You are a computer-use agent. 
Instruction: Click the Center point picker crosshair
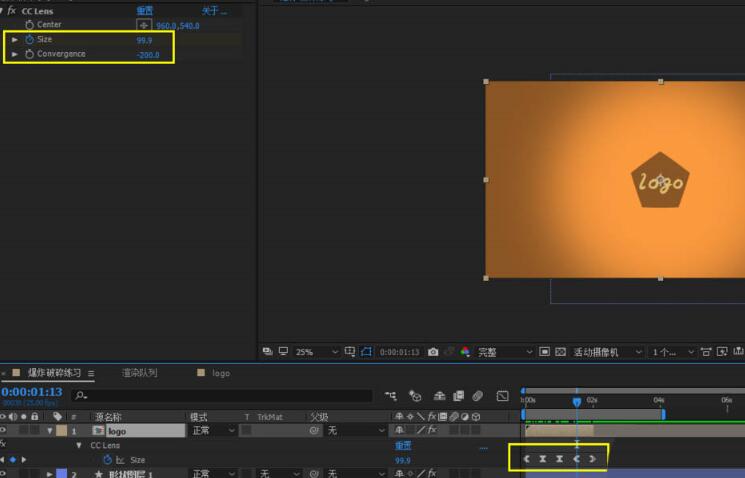[144, 25]
